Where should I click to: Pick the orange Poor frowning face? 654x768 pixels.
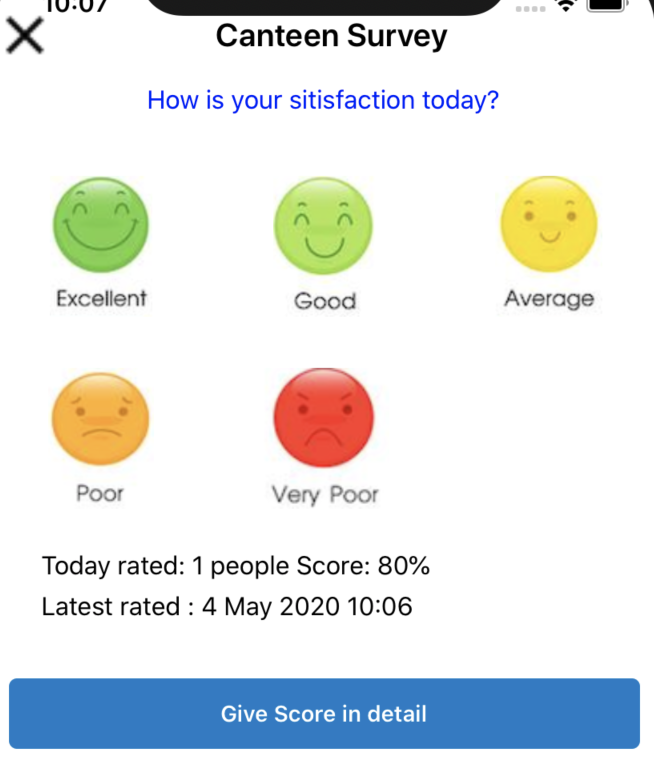100,418
